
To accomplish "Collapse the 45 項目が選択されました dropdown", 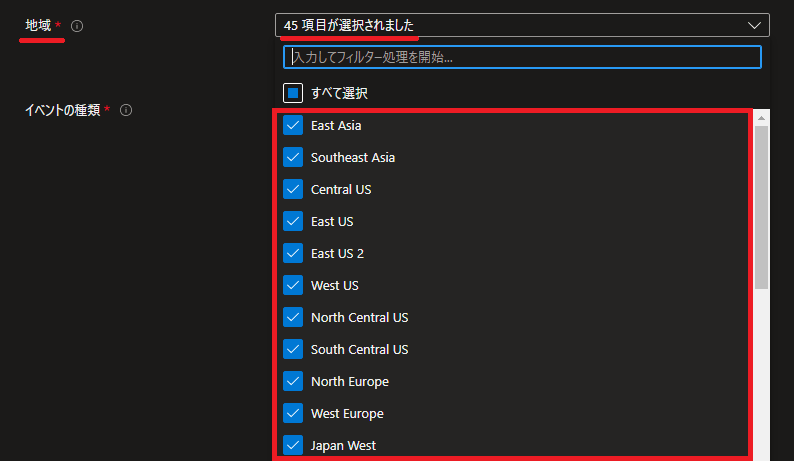I will pos(522,25).
